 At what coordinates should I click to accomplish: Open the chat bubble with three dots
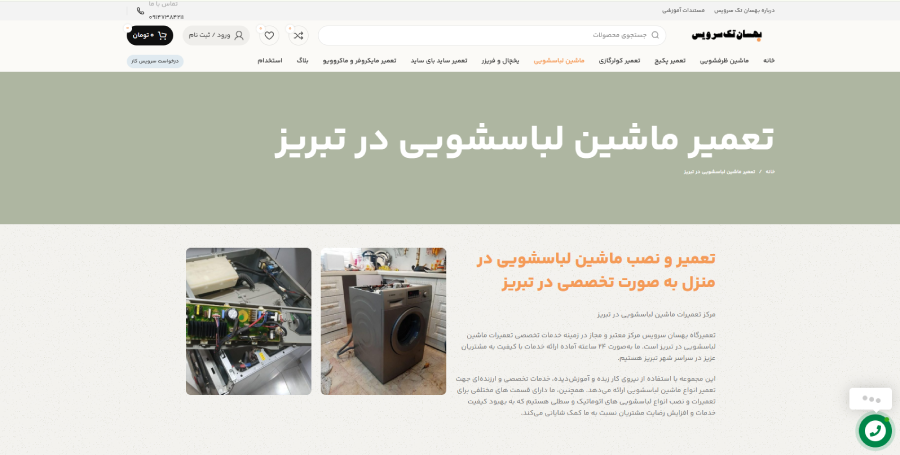[x=871, y=399]
